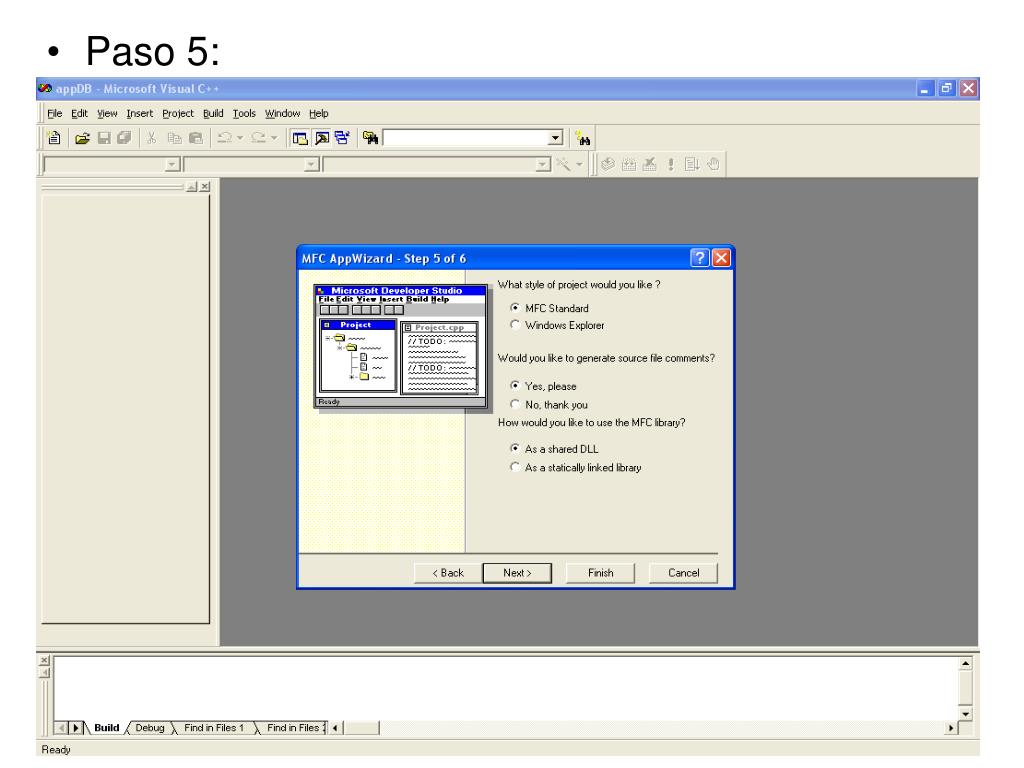Click the output pane scroll-down arrow
This screenshot has width=1024, height=768.
click(965, 714)
